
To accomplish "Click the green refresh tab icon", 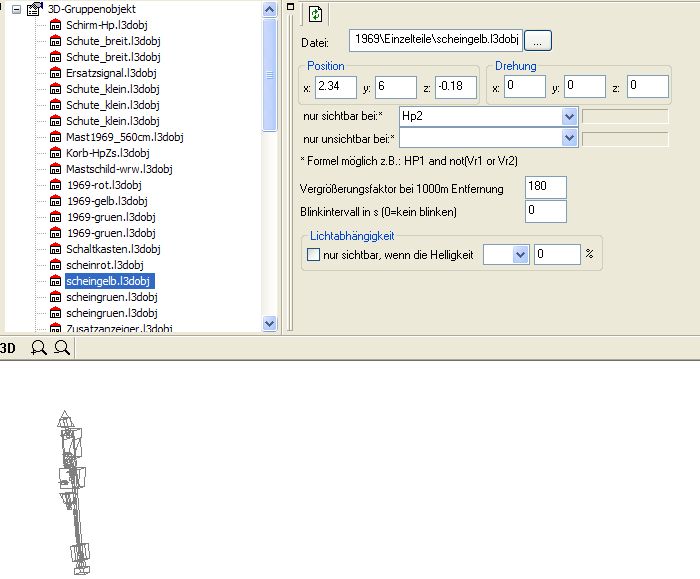I will click(x=316, y=13).
